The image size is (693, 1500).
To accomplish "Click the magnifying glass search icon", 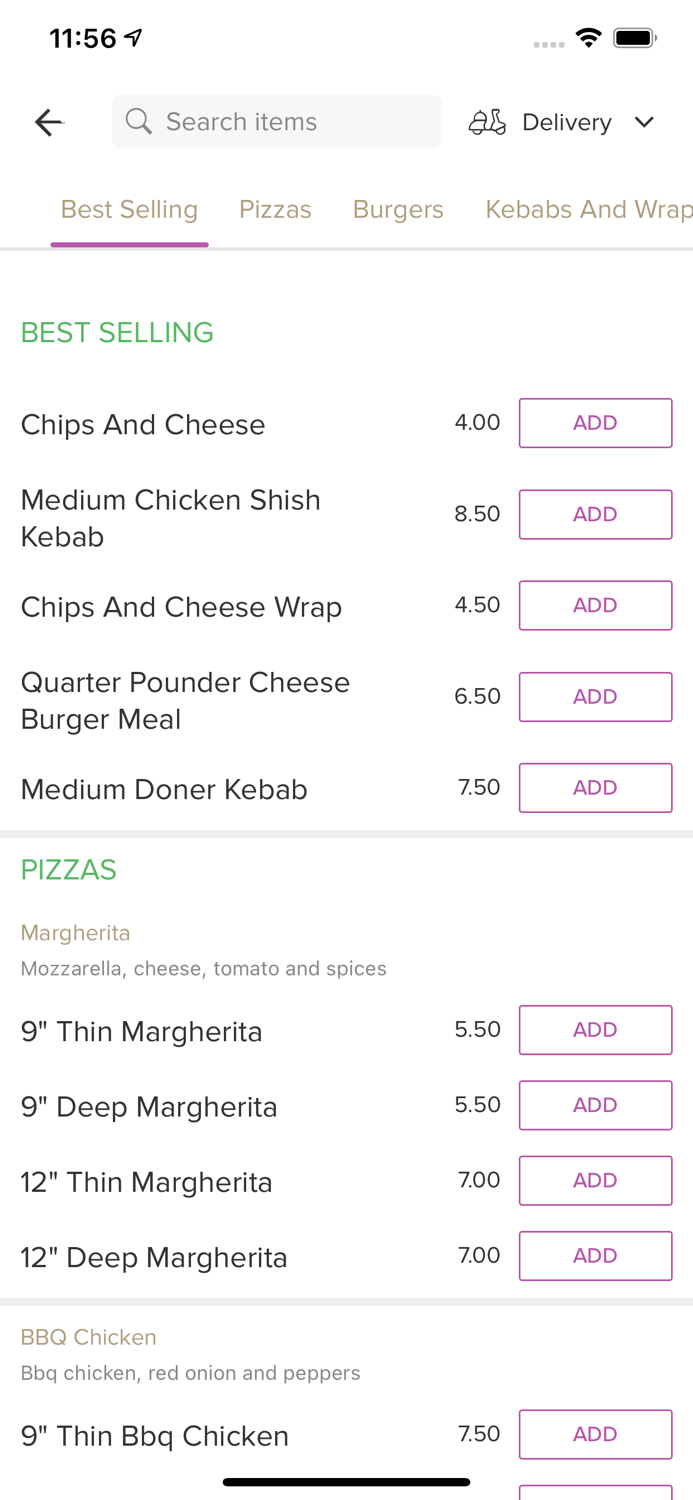I will 139,121.
